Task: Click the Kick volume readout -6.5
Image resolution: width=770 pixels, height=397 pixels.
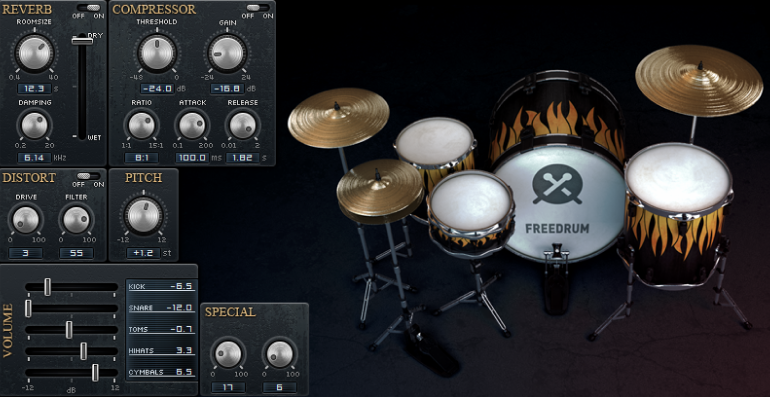Action: pos(161,286)
